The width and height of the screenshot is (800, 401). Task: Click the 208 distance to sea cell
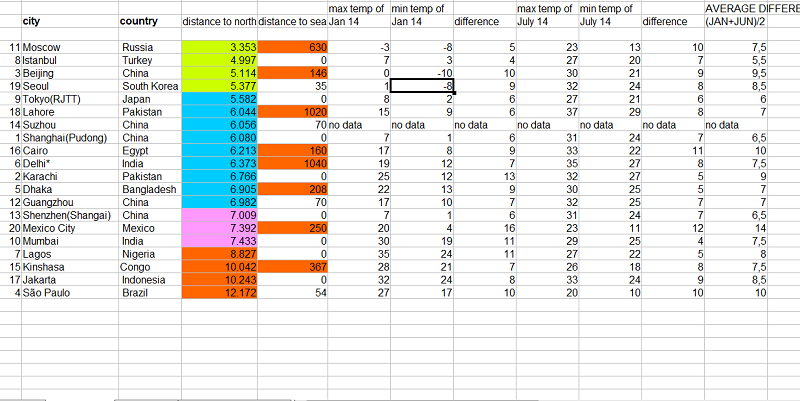pos(292,189)
